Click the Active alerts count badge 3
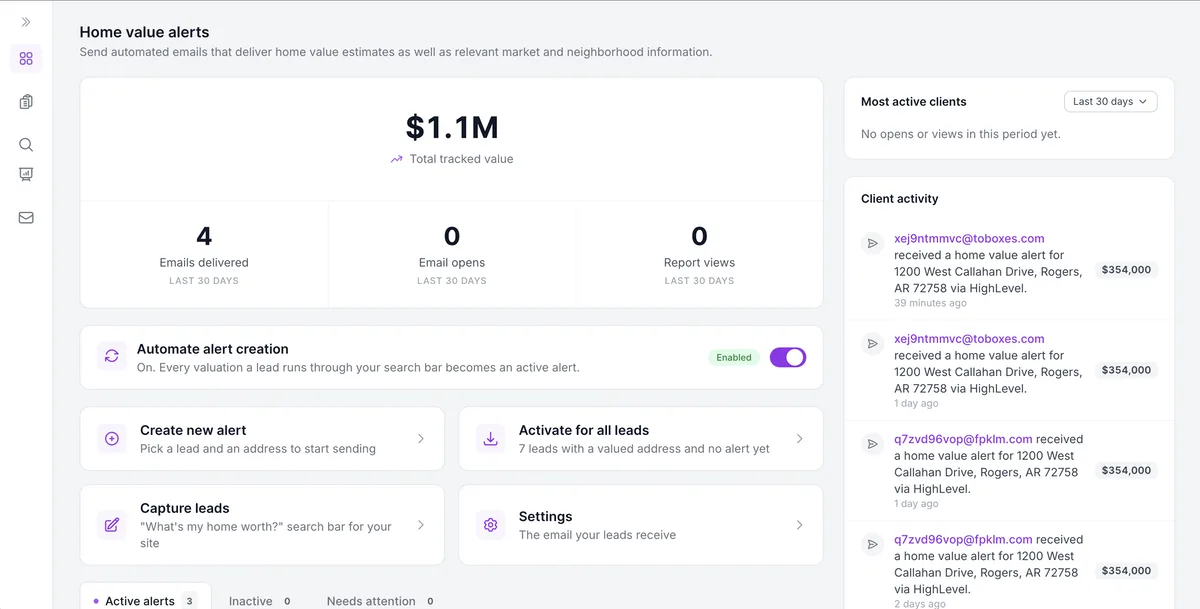Viewport: 1200px width, 609px height. click(x=189, y=601)
